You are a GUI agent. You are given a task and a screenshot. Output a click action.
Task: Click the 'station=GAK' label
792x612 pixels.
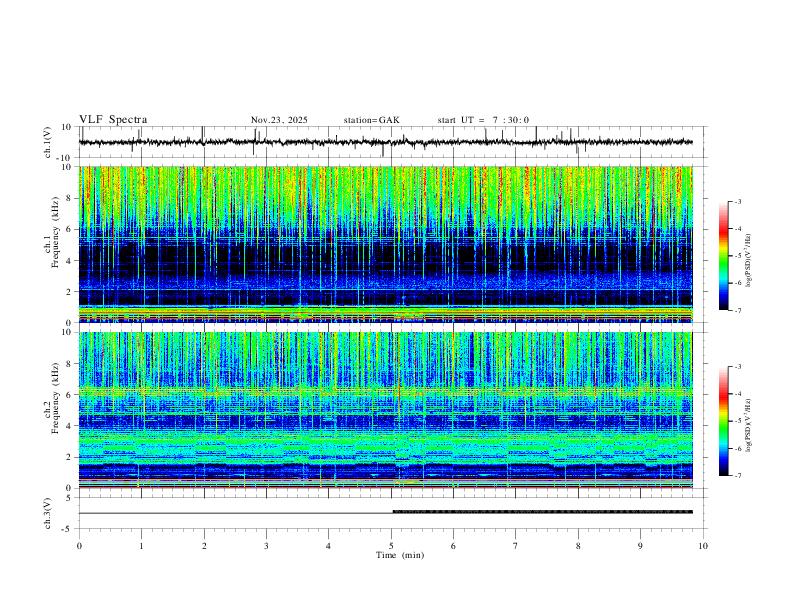pos(371,120)
